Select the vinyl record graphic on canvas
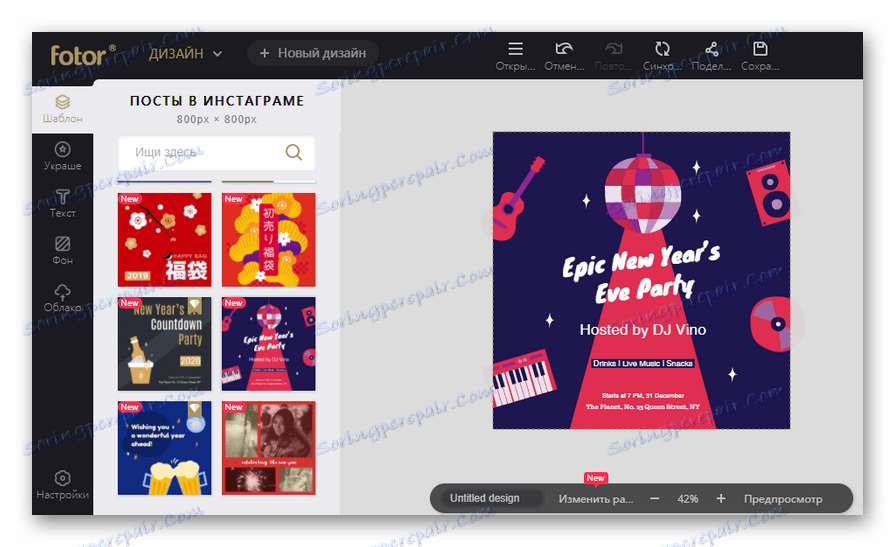 tap(771, 324)
